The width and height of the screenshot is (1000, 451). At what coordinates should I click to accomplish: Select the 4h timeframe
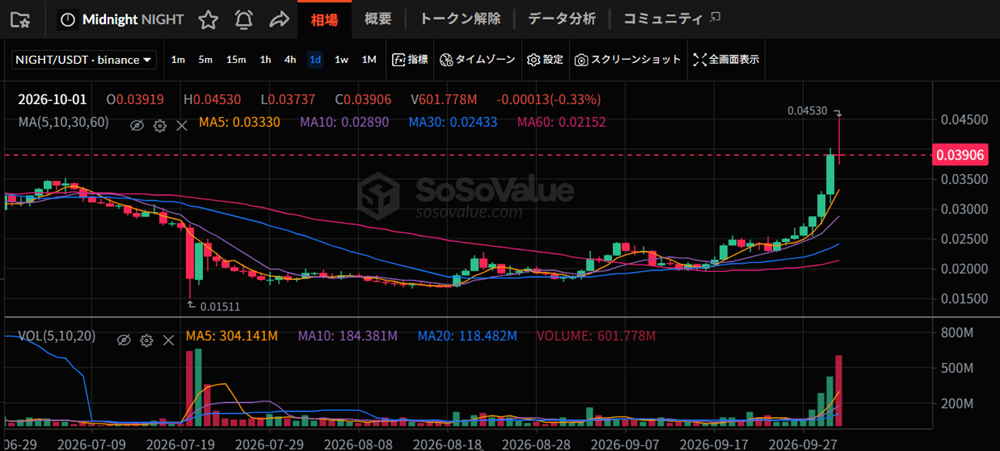[290, 60]
